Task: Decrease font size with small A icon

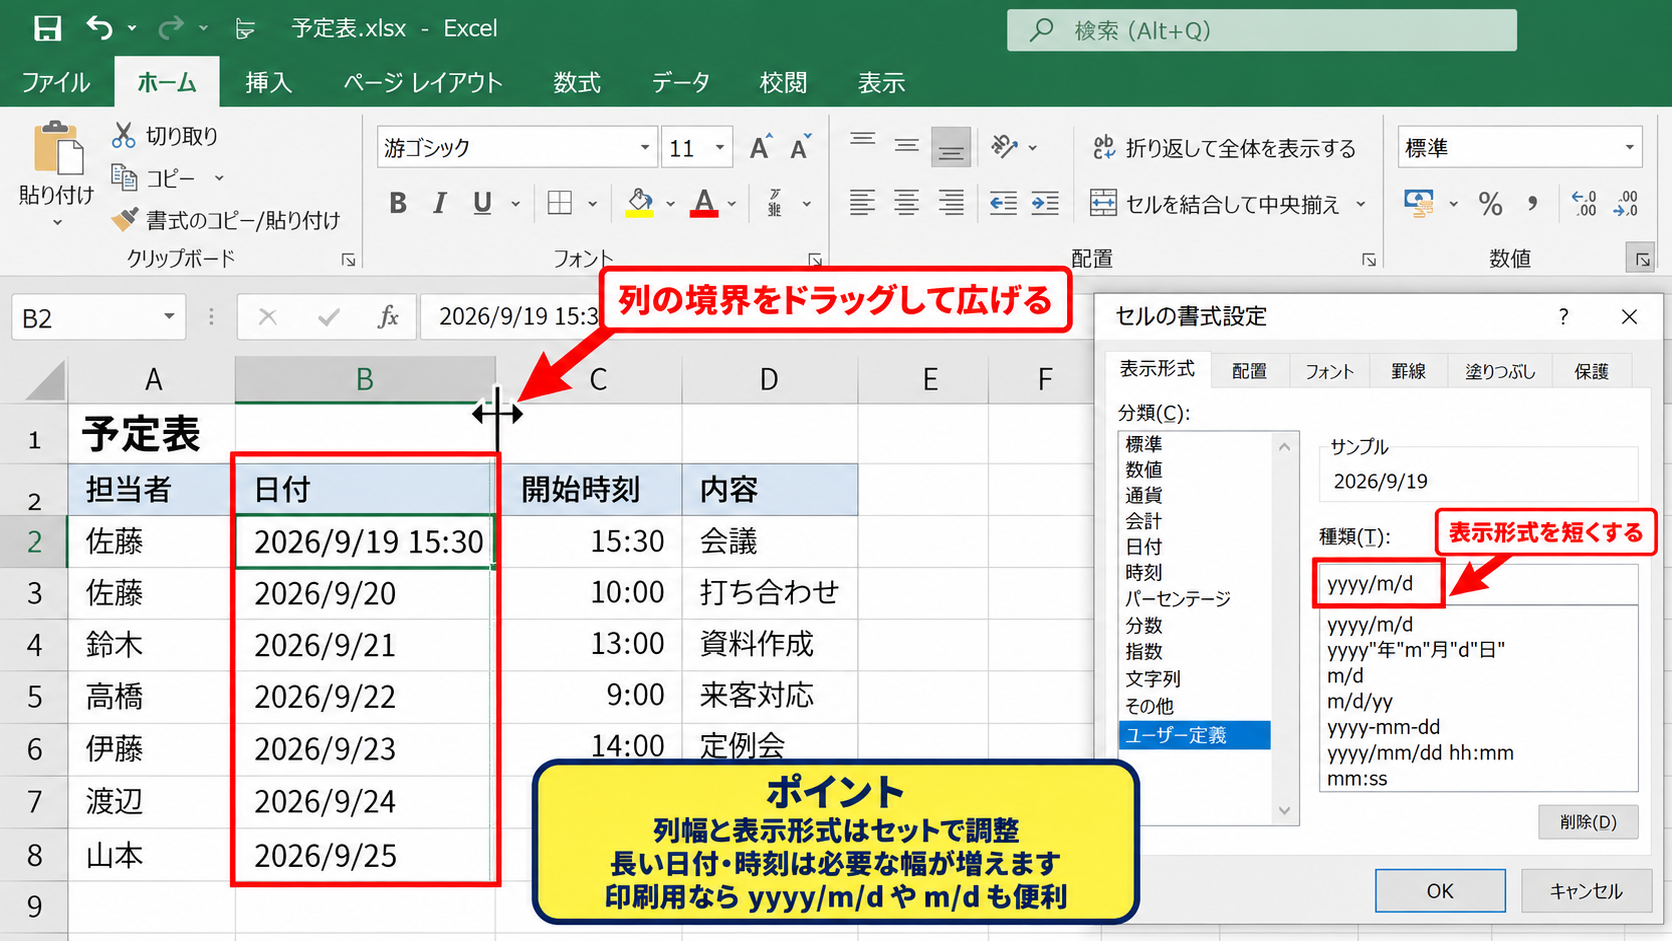Action: [x=800, y=148]
